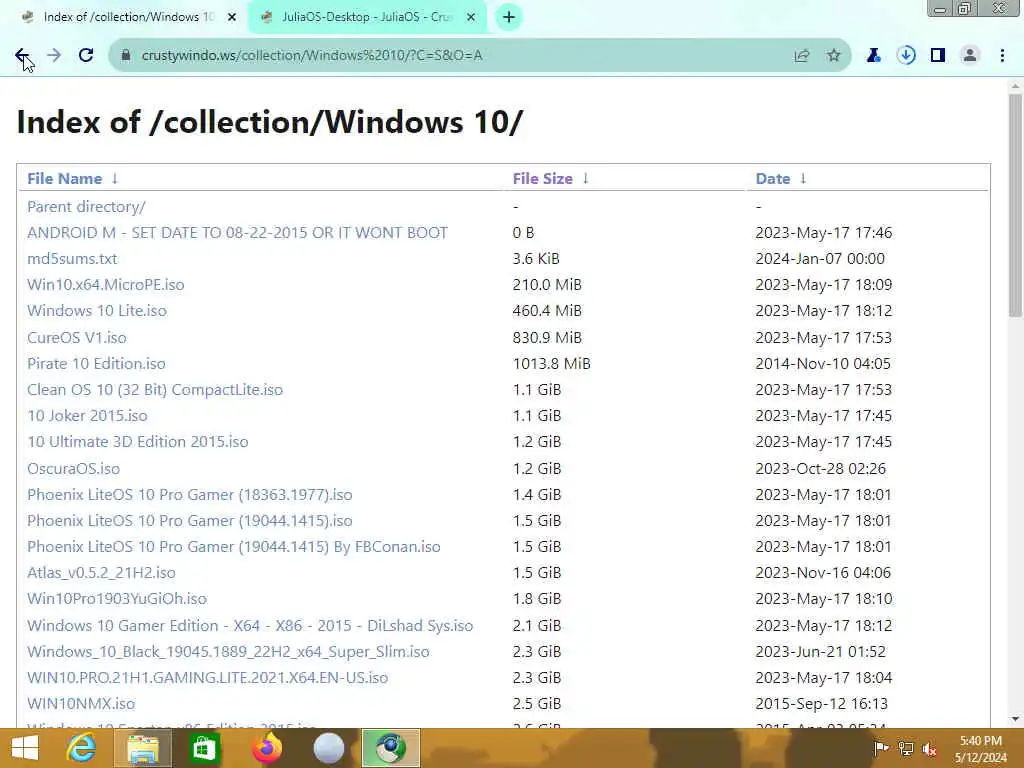Download 10 Joker 2015.iso

click(x=87, y=416)
